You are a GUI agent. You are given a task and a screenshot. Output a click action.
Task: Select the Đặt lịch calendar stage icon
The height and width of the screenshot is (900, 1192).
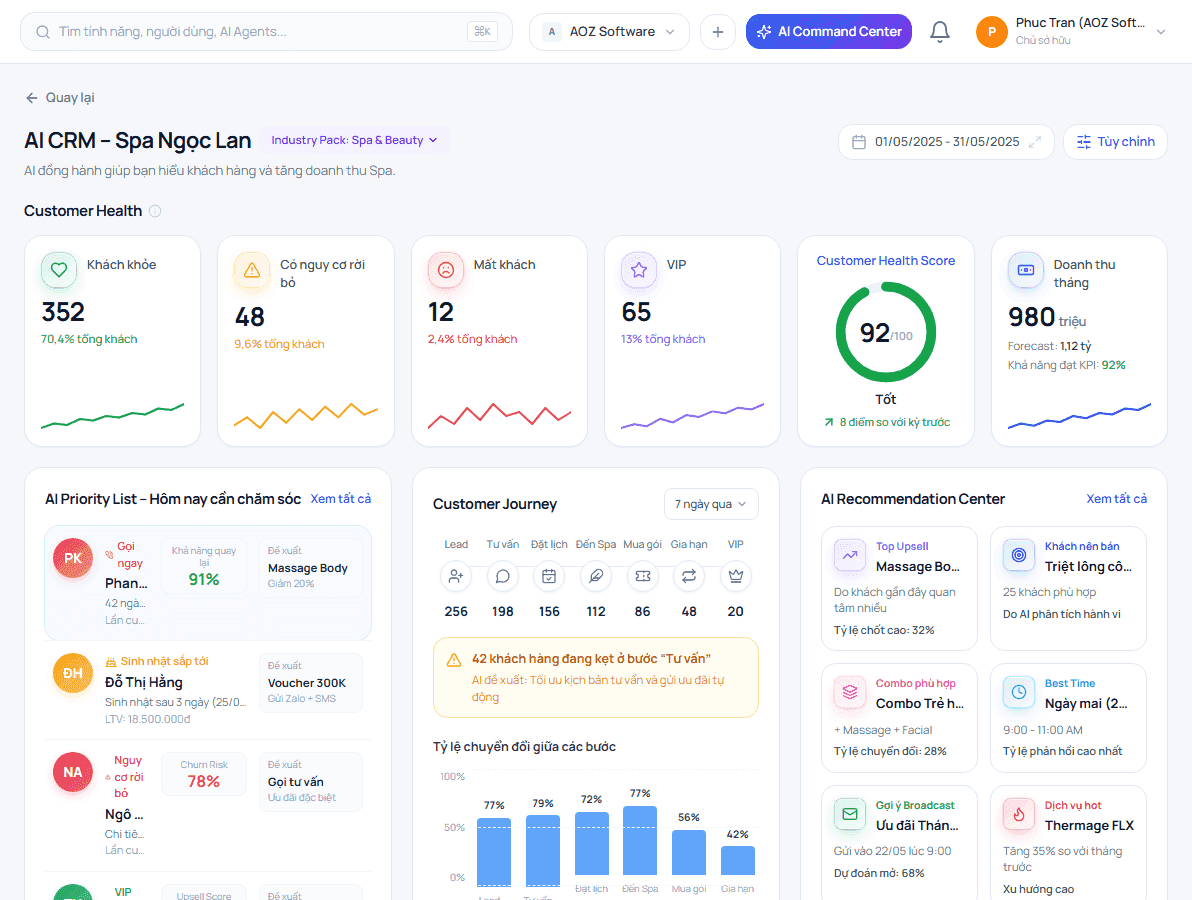coord(549,576)
